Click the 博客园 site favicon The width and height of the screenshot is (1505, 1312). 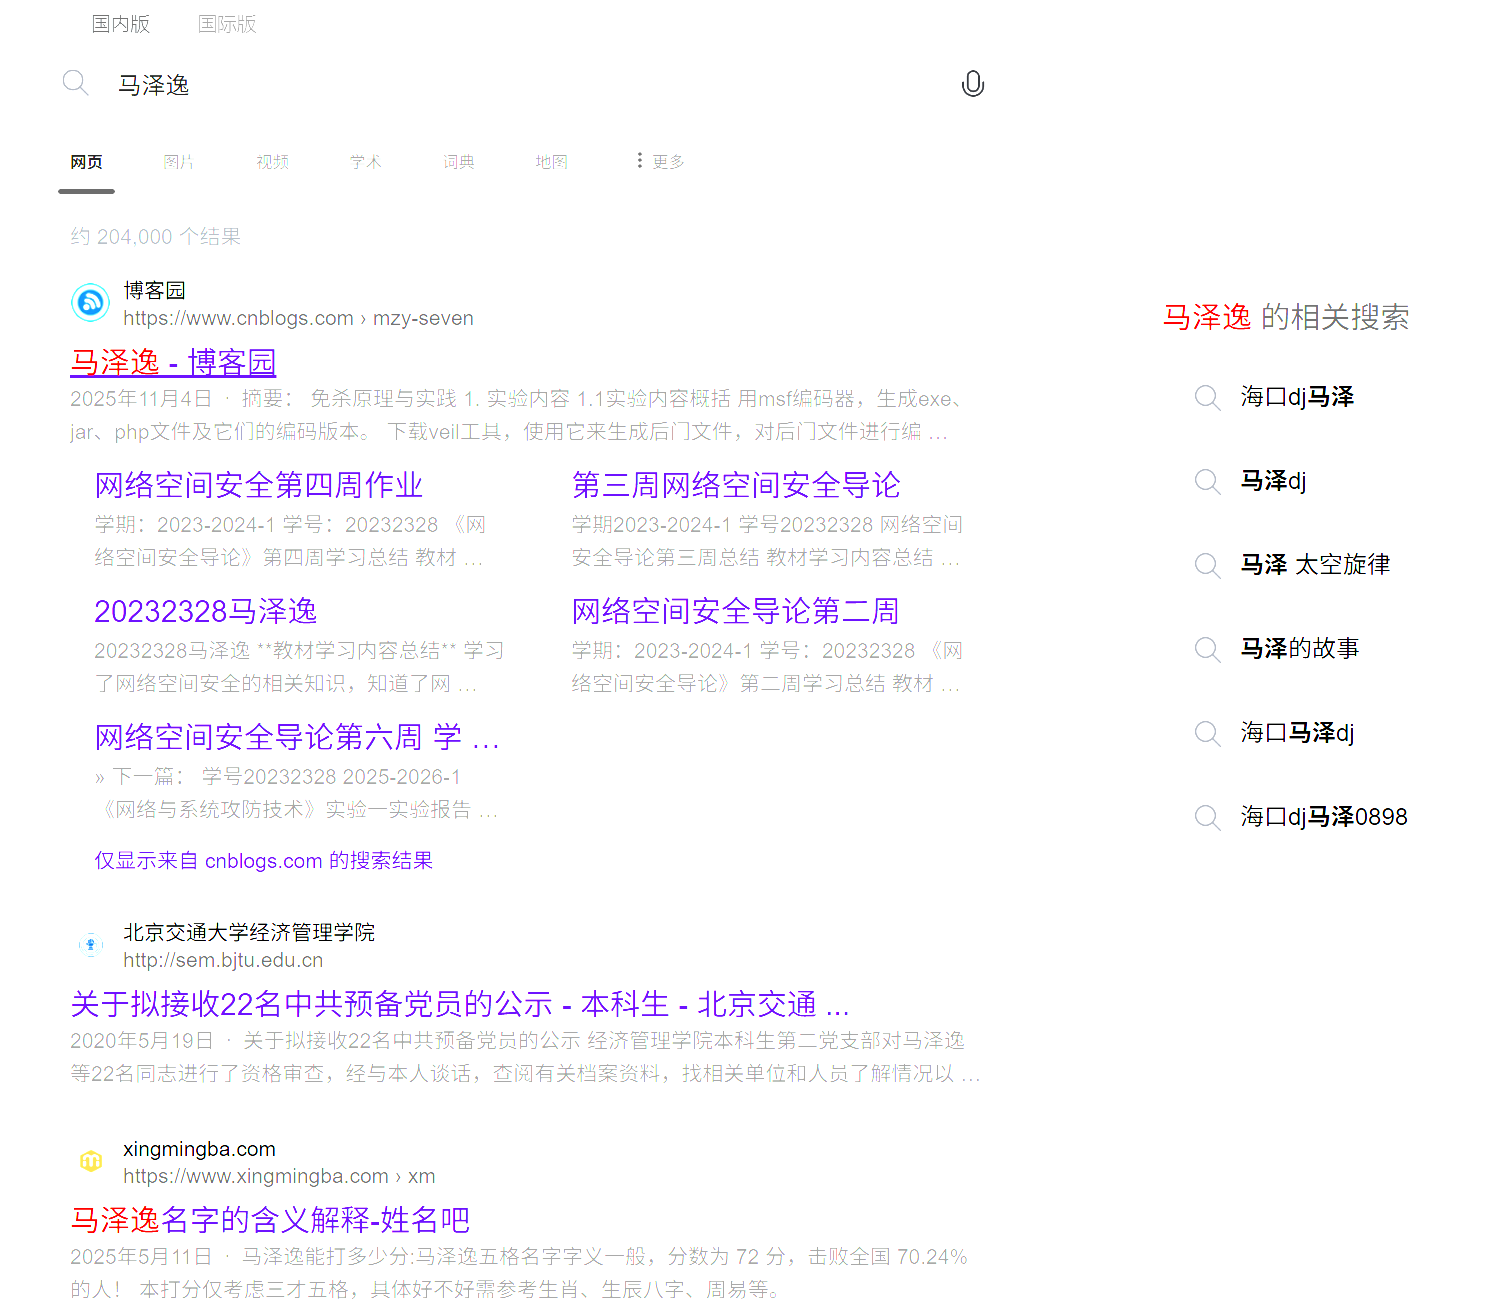90,302
